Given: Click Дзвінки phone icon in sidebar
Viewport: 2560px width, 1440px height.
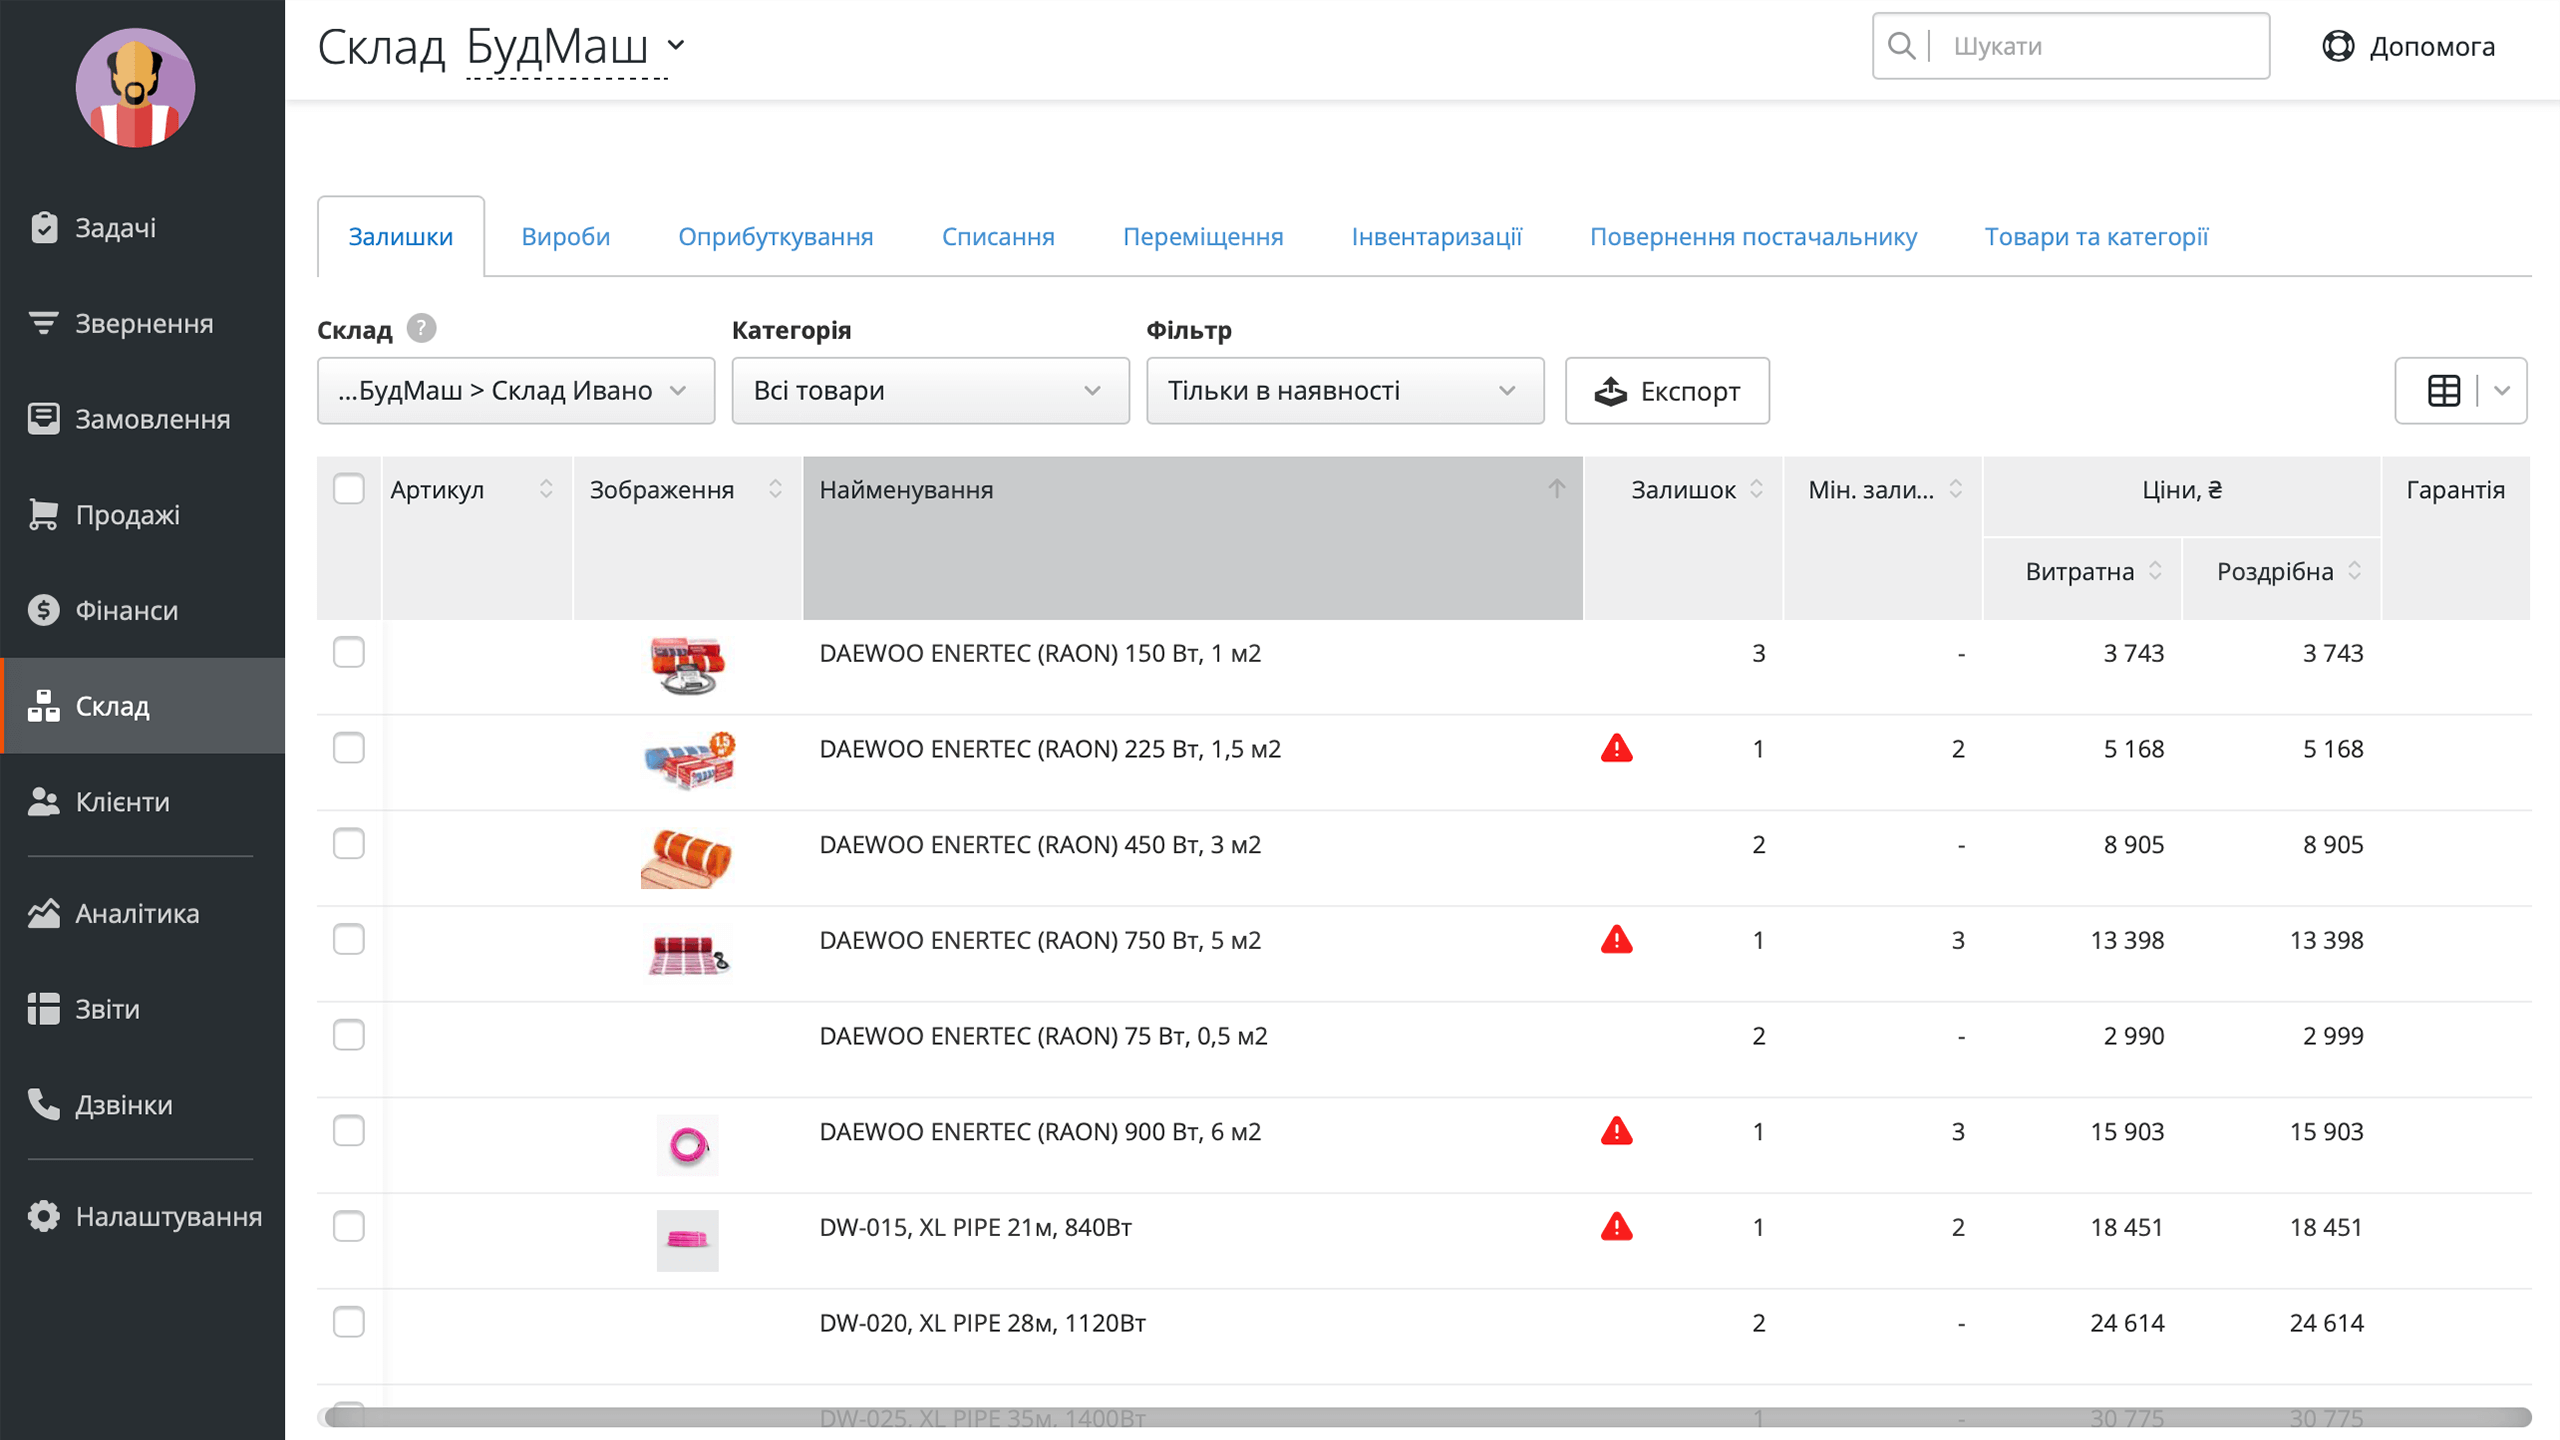Looking at the screenshot, I should click(x=43, y=1104).
